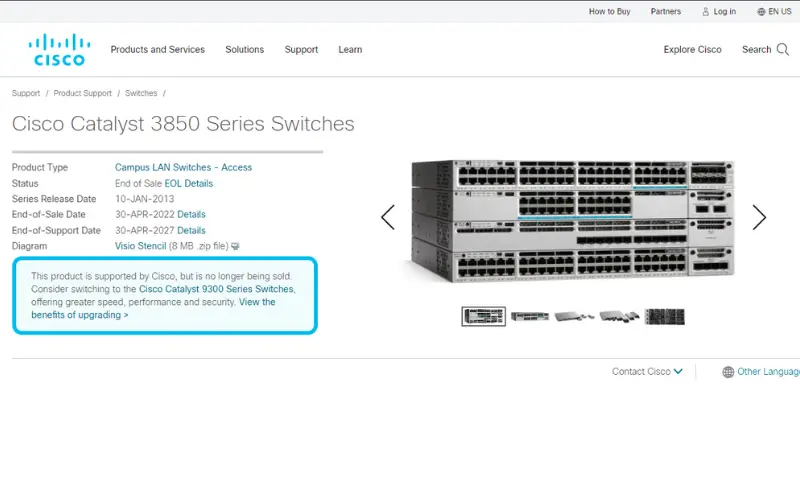
Task: Click the download icon after Visio Stencil
Action: (x=235, y=246)
